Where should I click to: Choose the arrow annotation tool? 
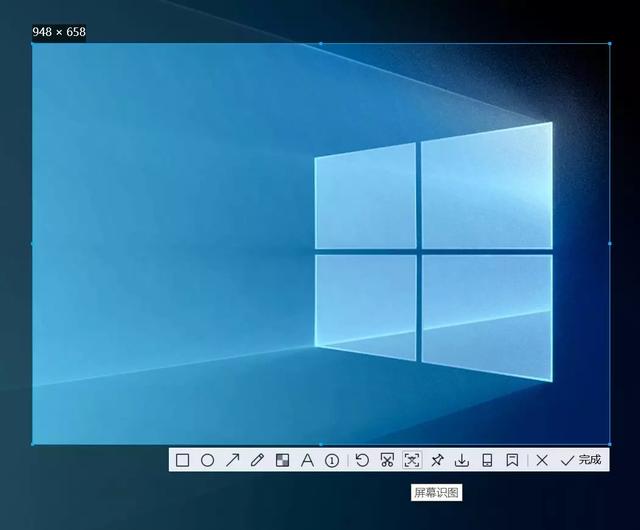click(232, 460)
